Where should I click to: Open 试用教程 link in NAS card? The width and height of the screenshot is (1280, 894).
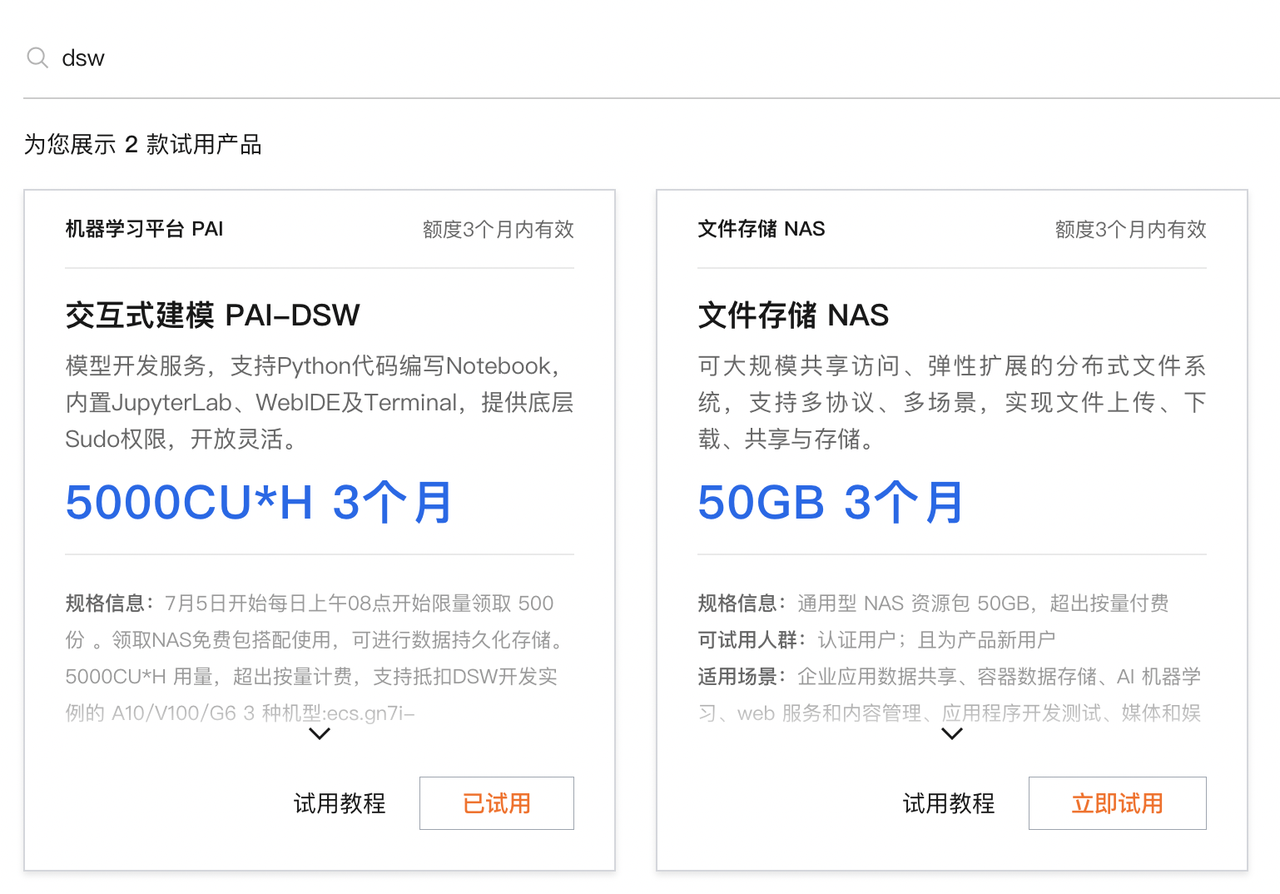click(x=948, y=804)
